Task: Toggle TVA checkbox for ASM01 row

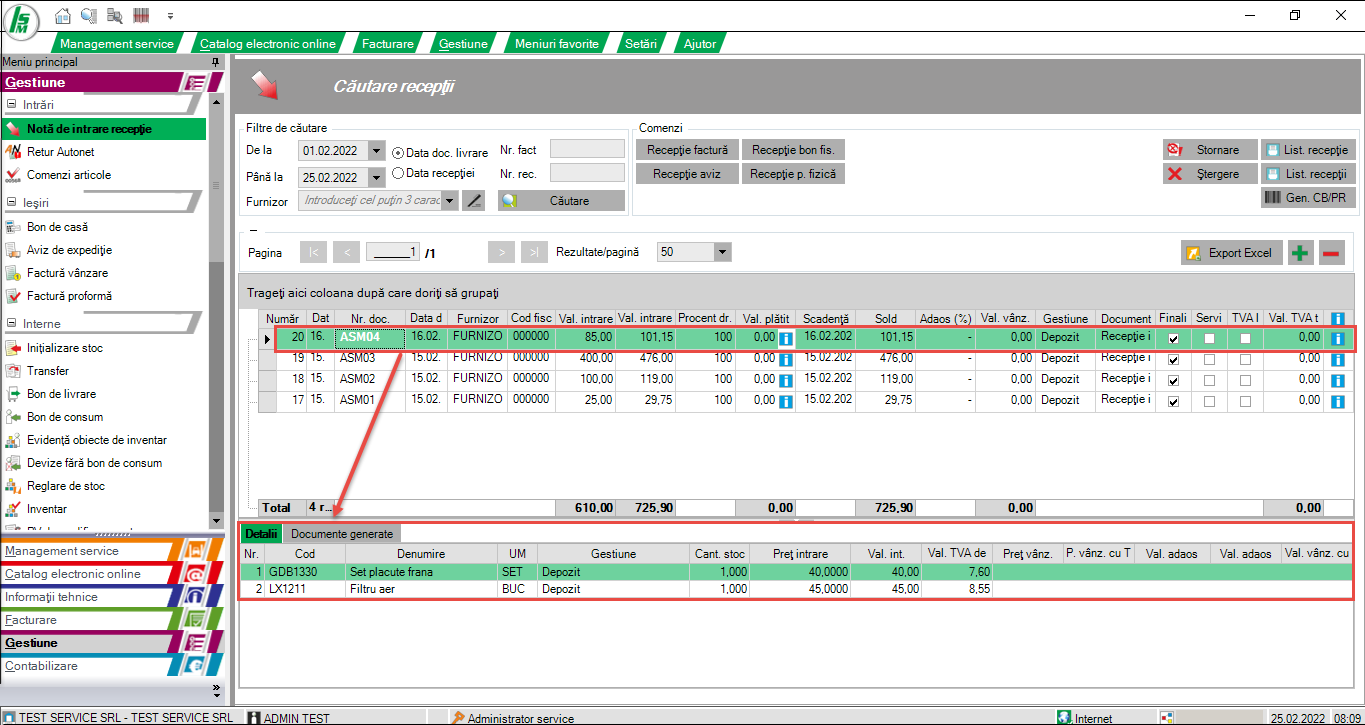Action: [1245, 402]
